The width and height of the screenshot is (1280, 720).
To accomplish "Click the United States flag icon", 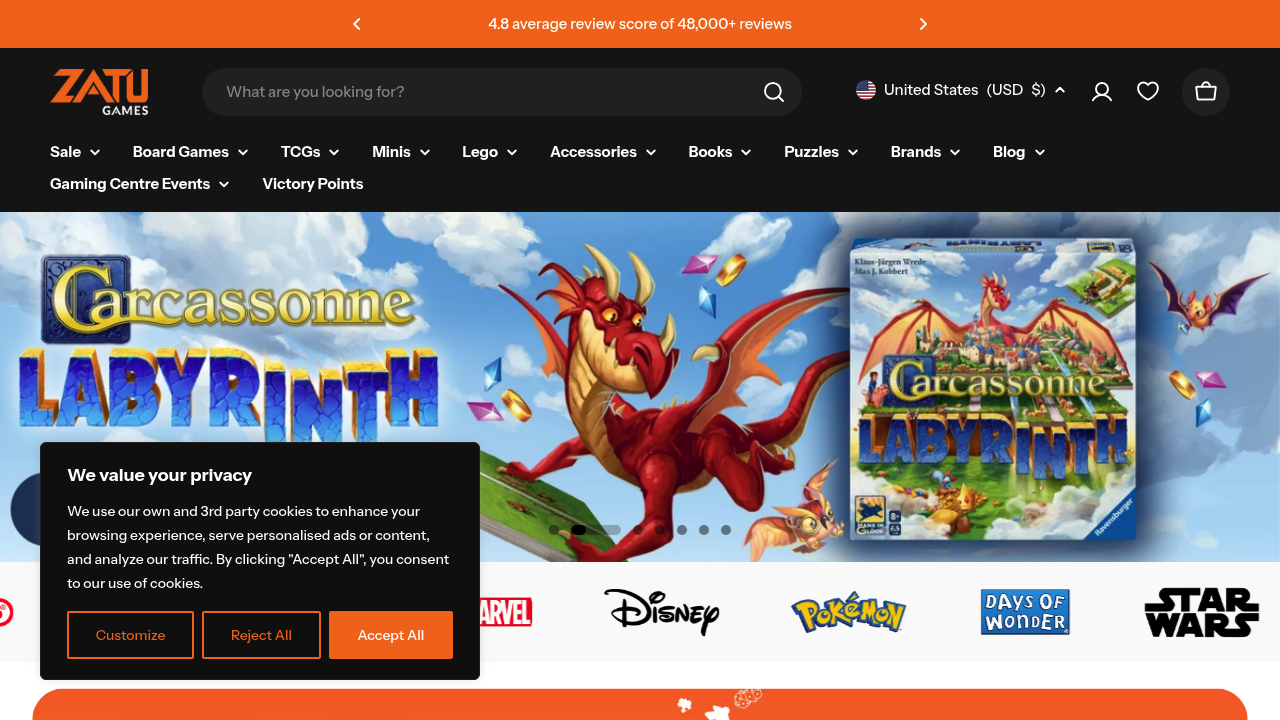I will click(x=866, y=90).
